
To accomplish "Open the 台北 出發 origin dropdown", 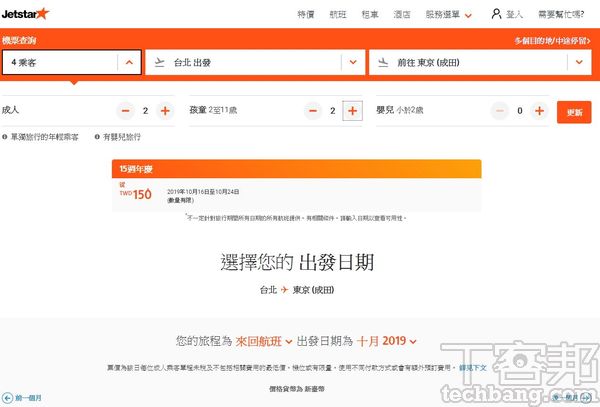I will [x=255, y=62].
